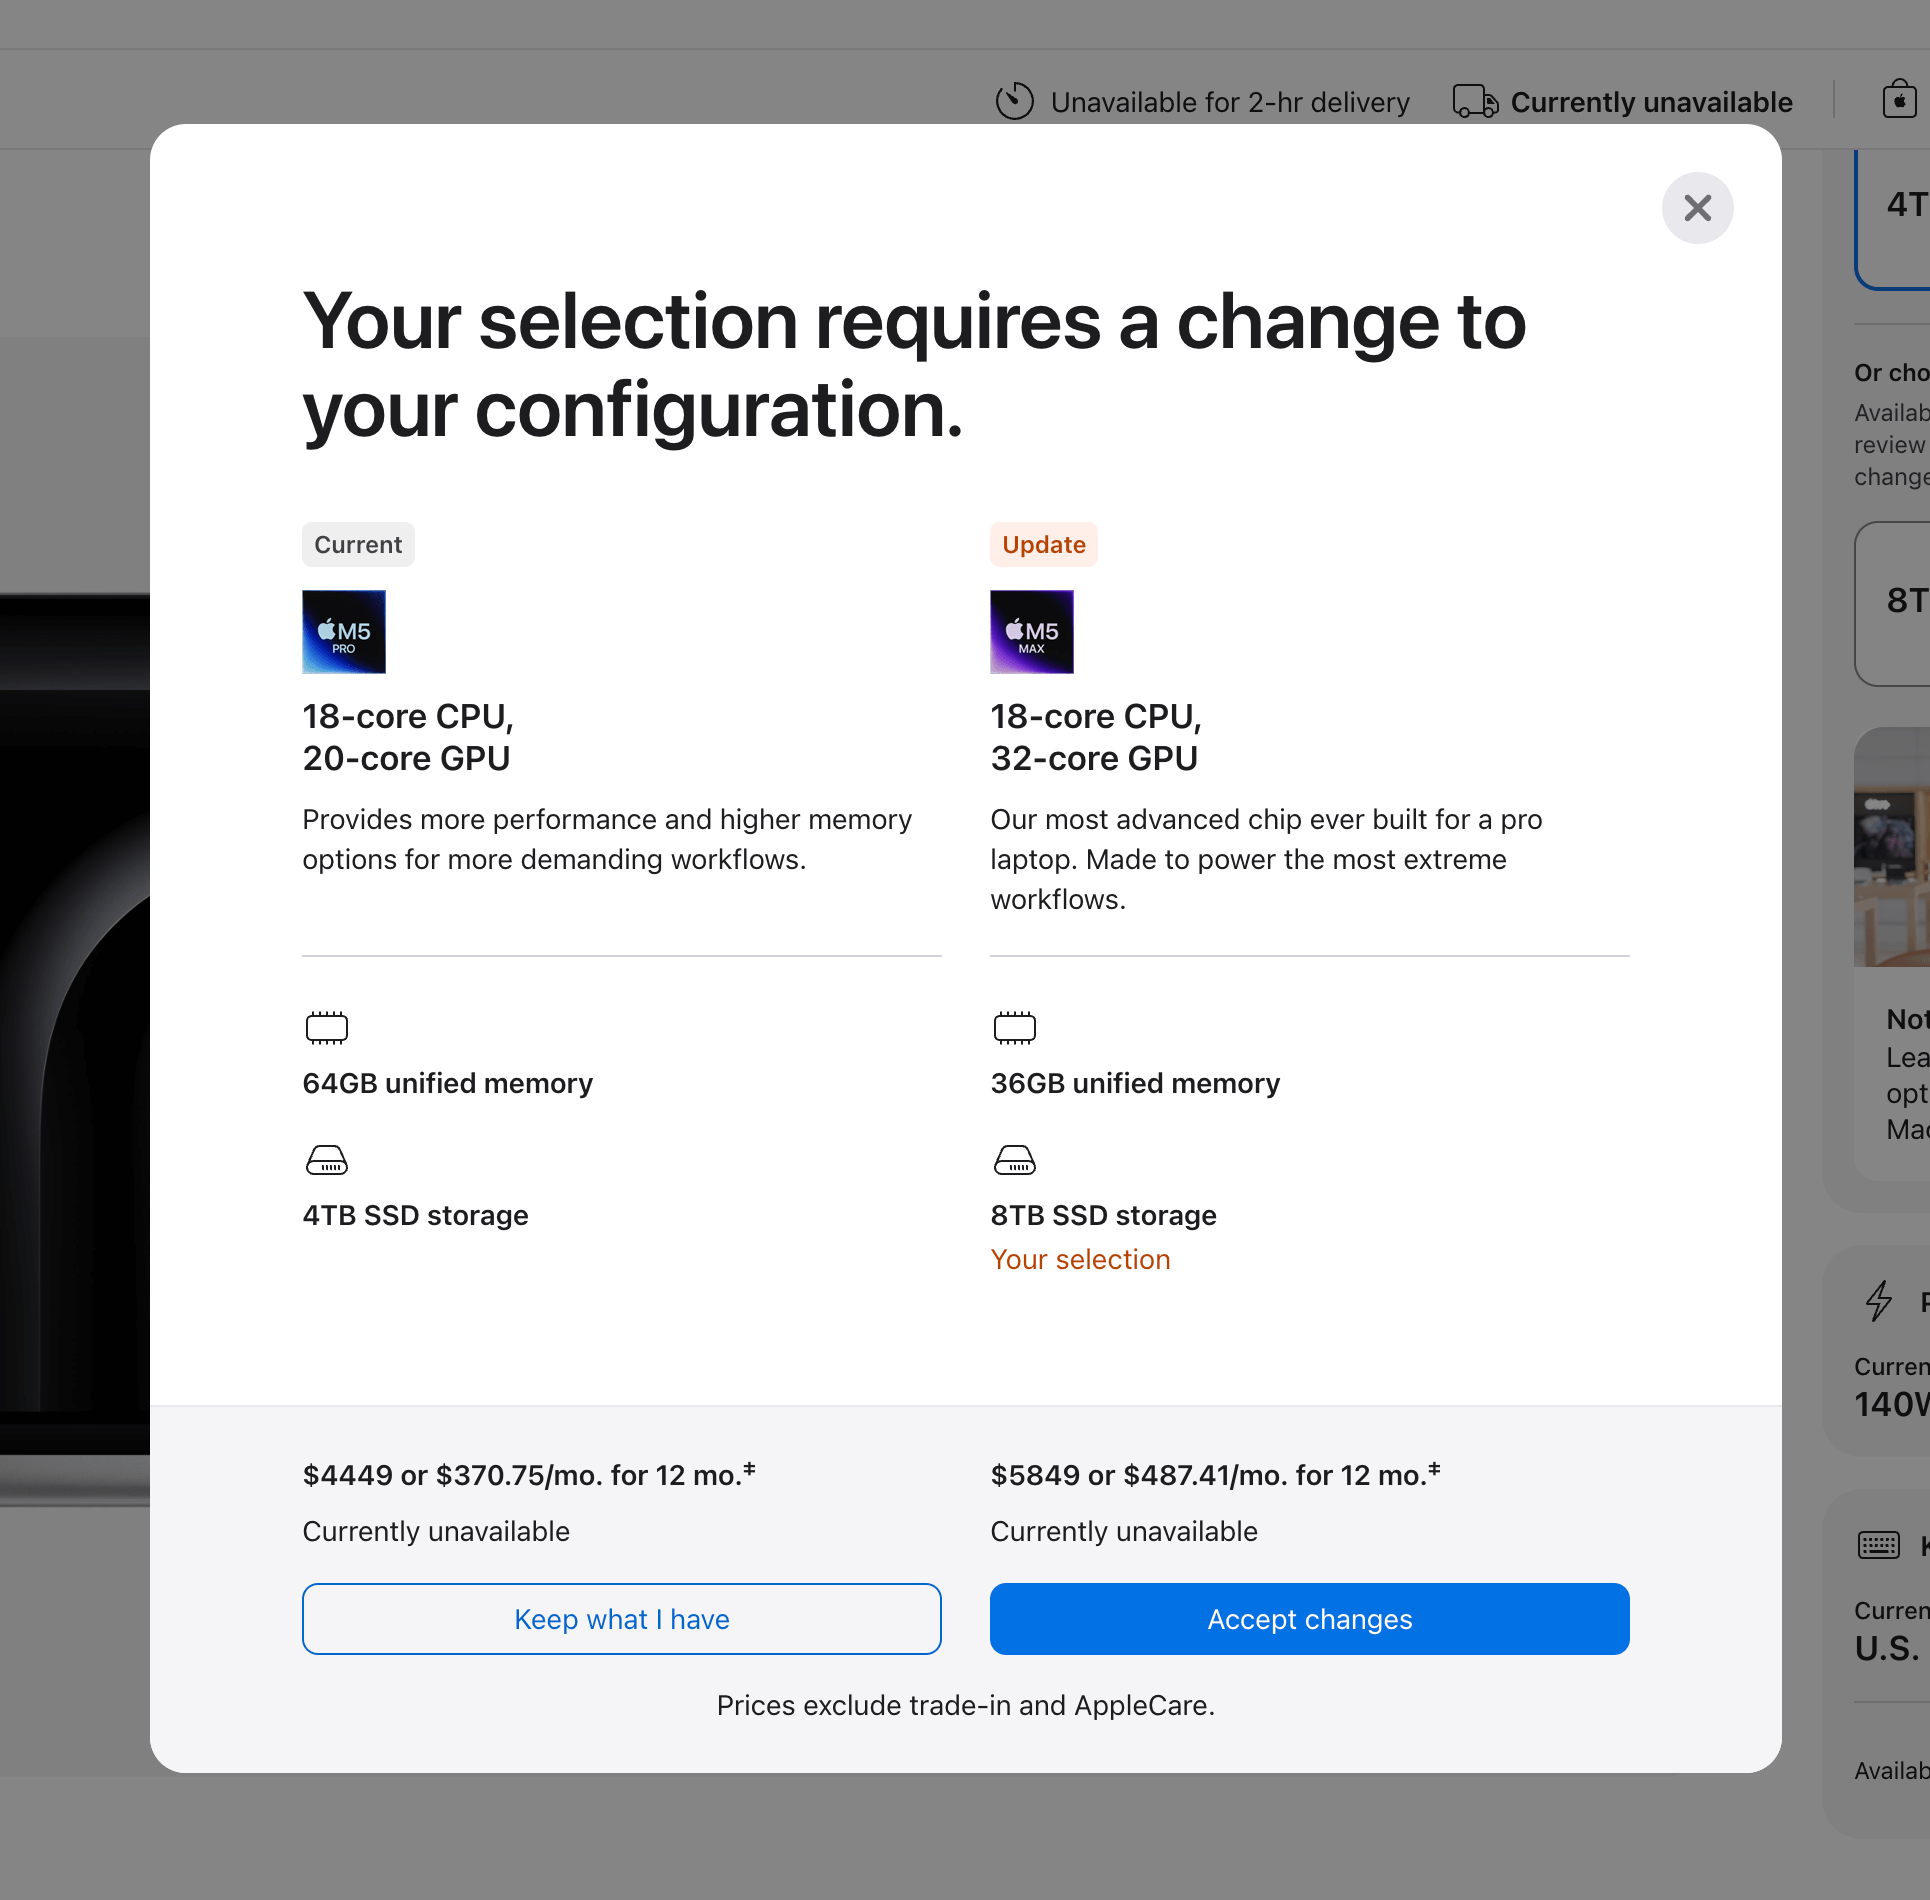Click the storage icon above 8TB SSD
This screenshot has width=1930, height=1900.
pos(1014,1160)
